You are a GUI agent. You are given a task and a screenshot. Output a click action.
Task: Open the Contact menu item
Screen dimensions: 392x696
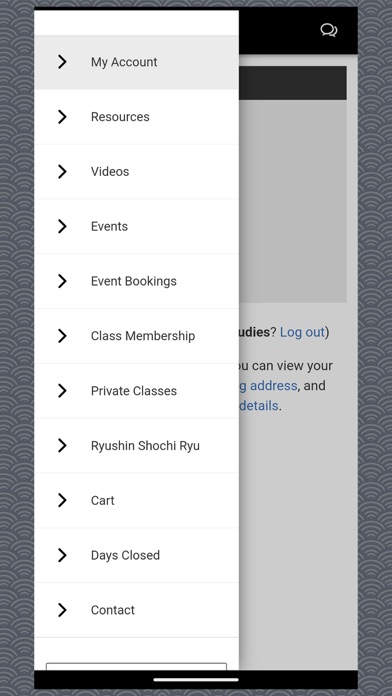coord(136,610)
